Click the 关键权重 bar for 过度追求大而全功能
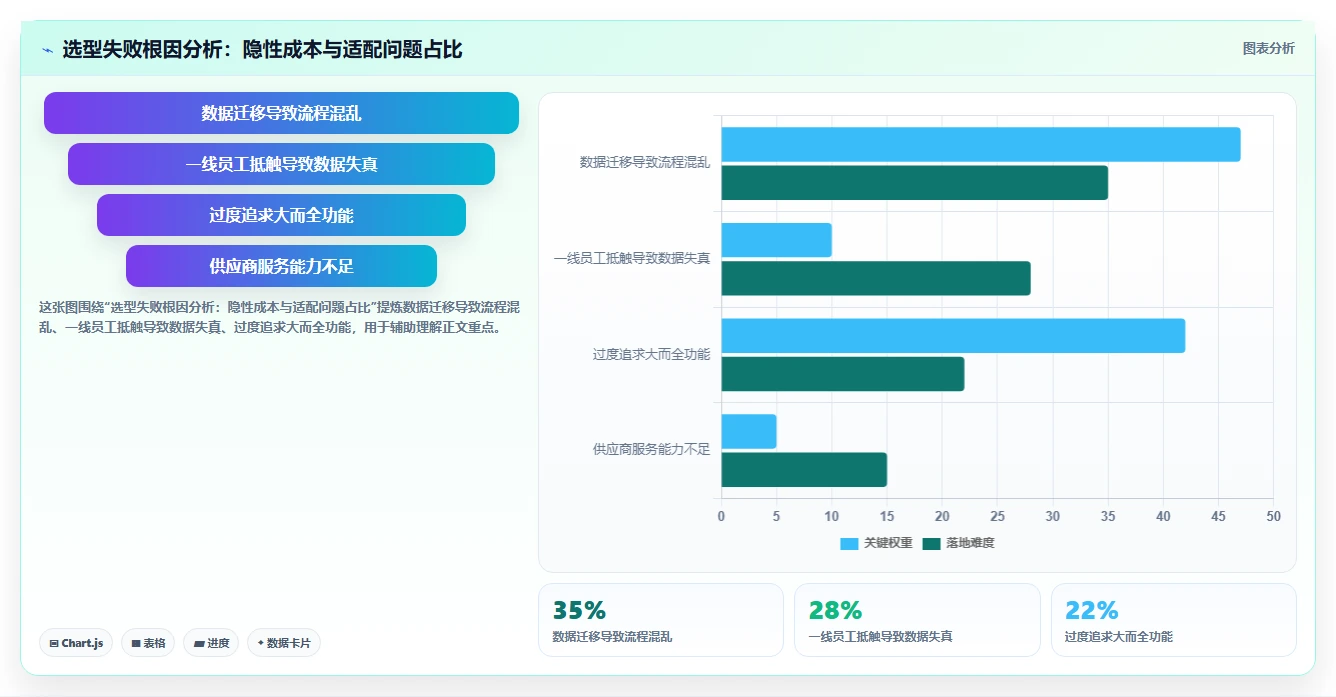Screen dimensions: 1336x697 click(x=953, y=336)
